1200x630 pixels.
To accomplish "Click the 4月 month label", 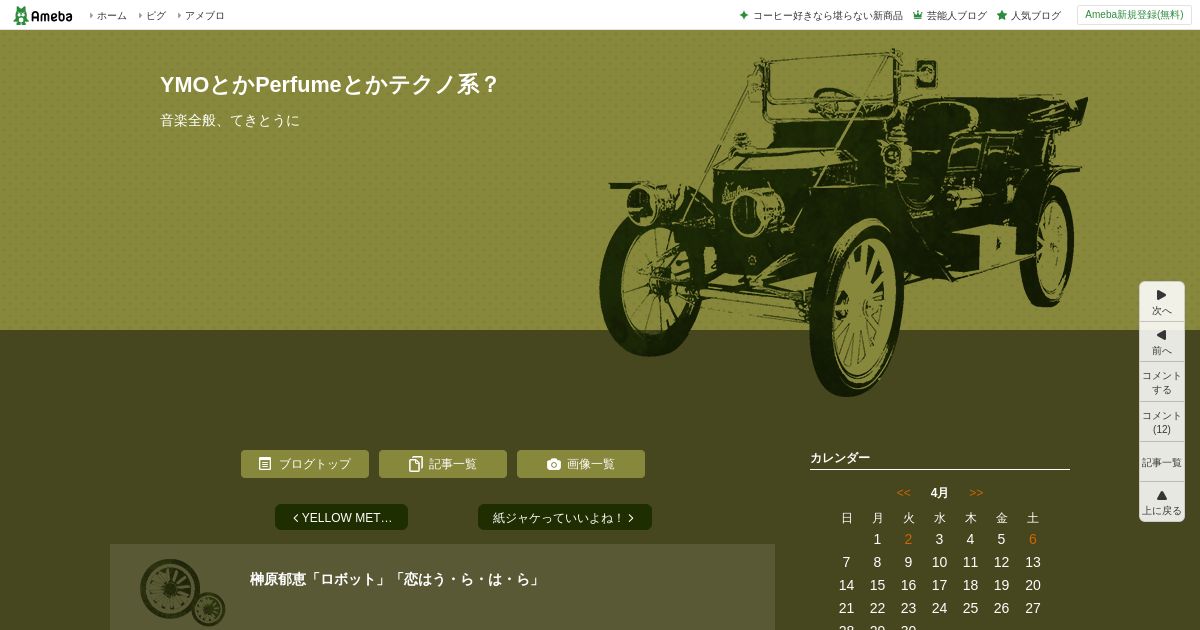I will [x=940, y=492].
